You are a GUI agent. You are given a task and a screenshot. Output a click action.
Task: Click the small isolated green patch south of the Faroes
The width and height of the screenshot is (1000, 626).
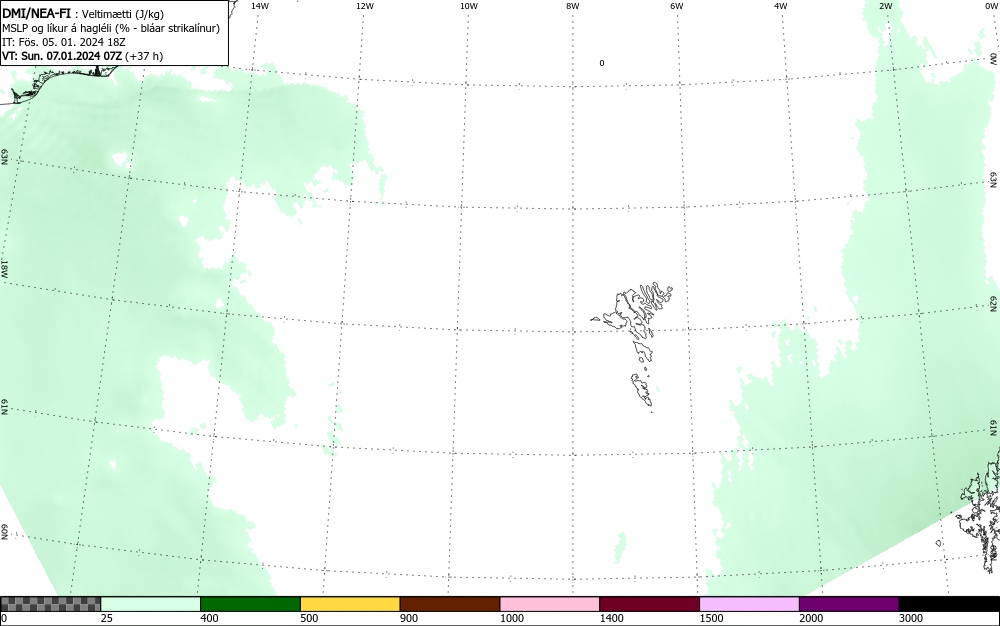point(621,548)
